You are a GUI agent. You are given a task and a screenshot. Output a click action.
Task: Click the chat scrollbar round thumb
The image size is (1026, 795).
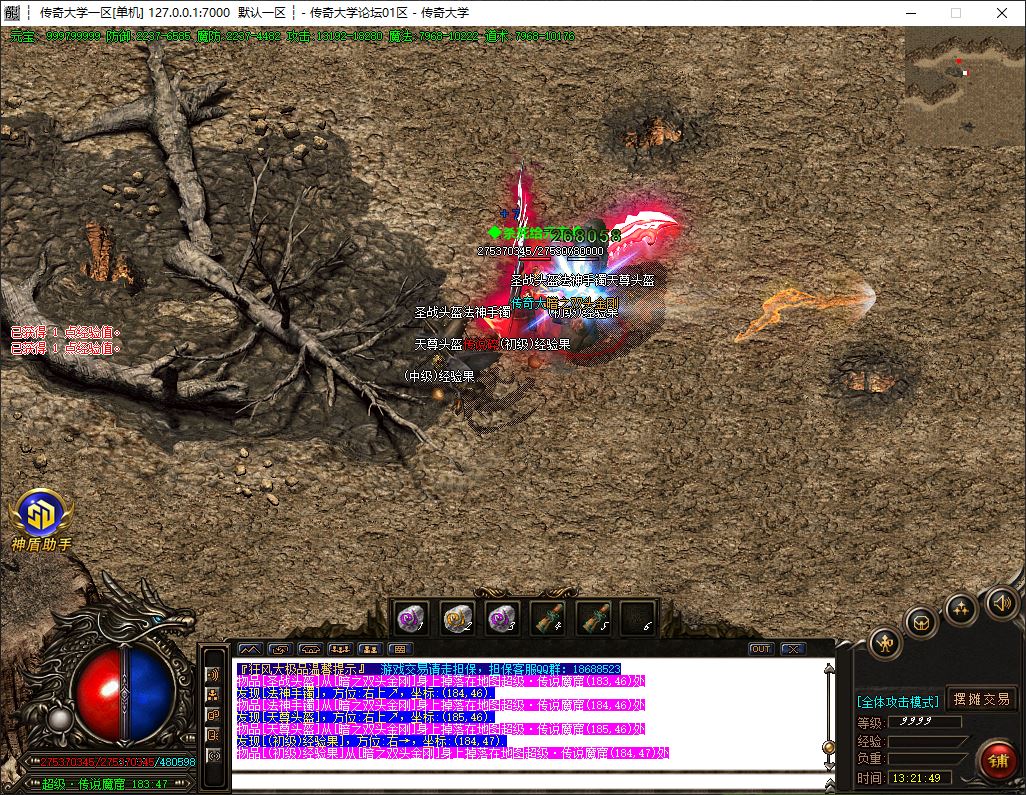pos(829,747)
